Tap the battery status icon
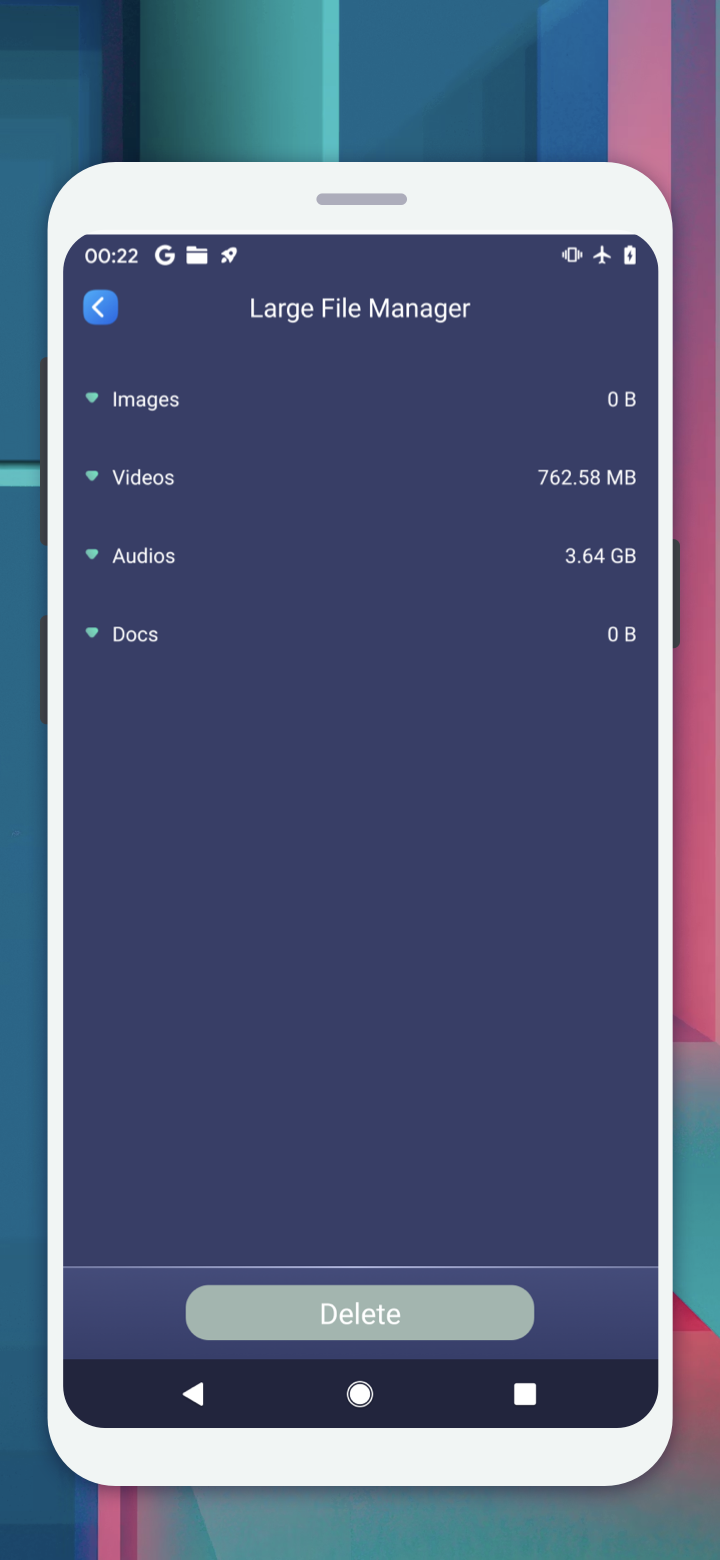The width and height of the screenshot is (720, 1560). pos(629,256)
